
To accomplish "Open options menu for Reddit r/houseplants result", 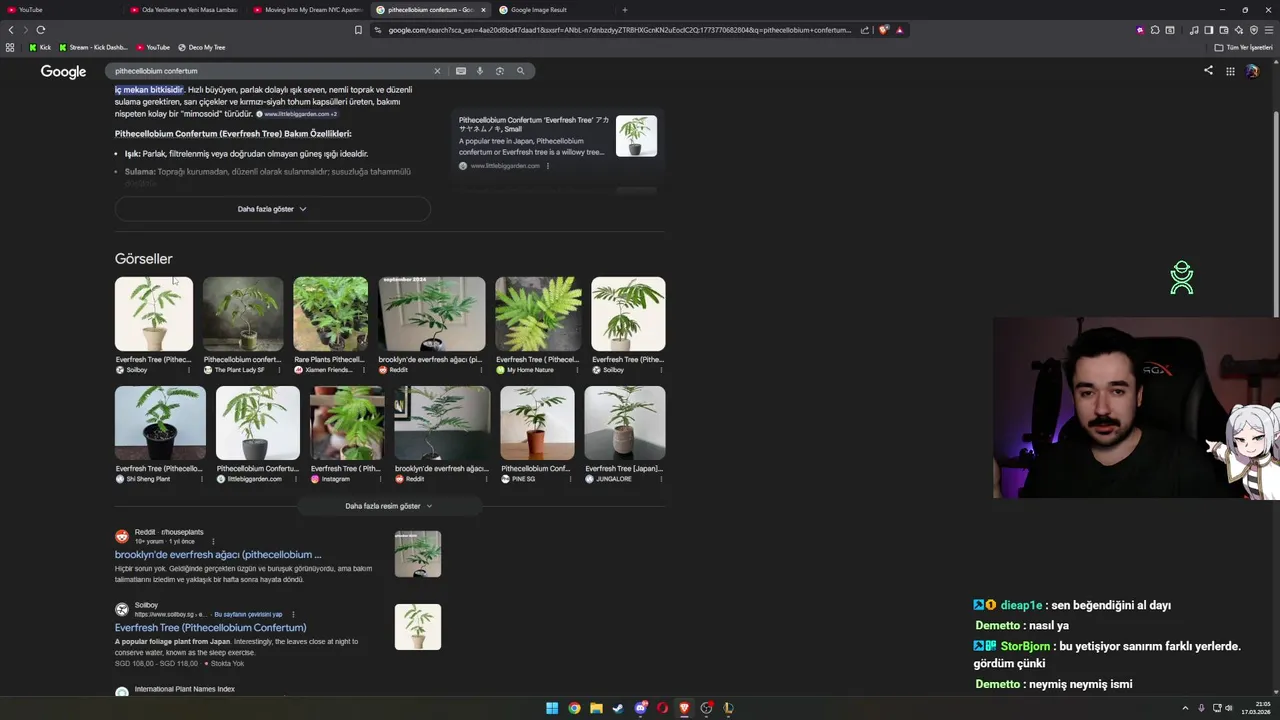I will [213, 541].
